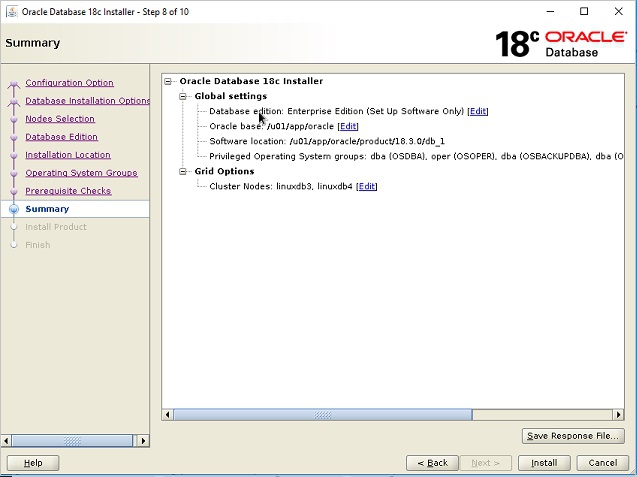
Task: Open Help for the installer
Action: tap(33, 463)
